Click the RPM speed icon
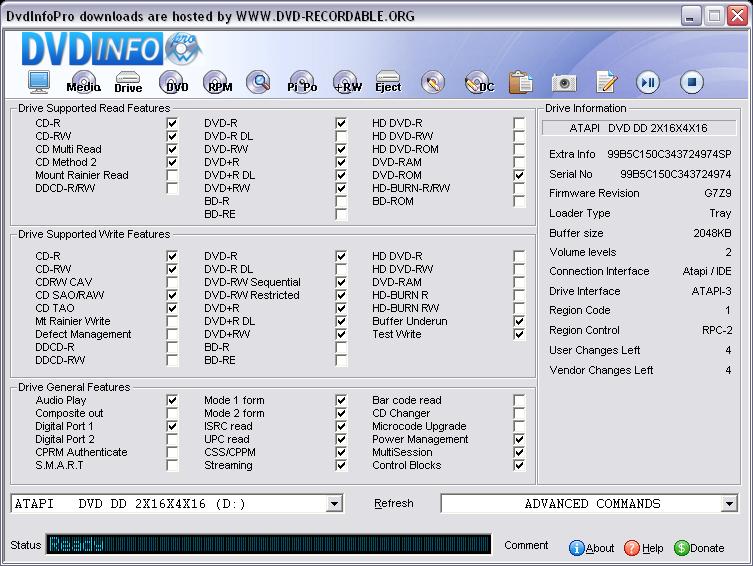 217,82
